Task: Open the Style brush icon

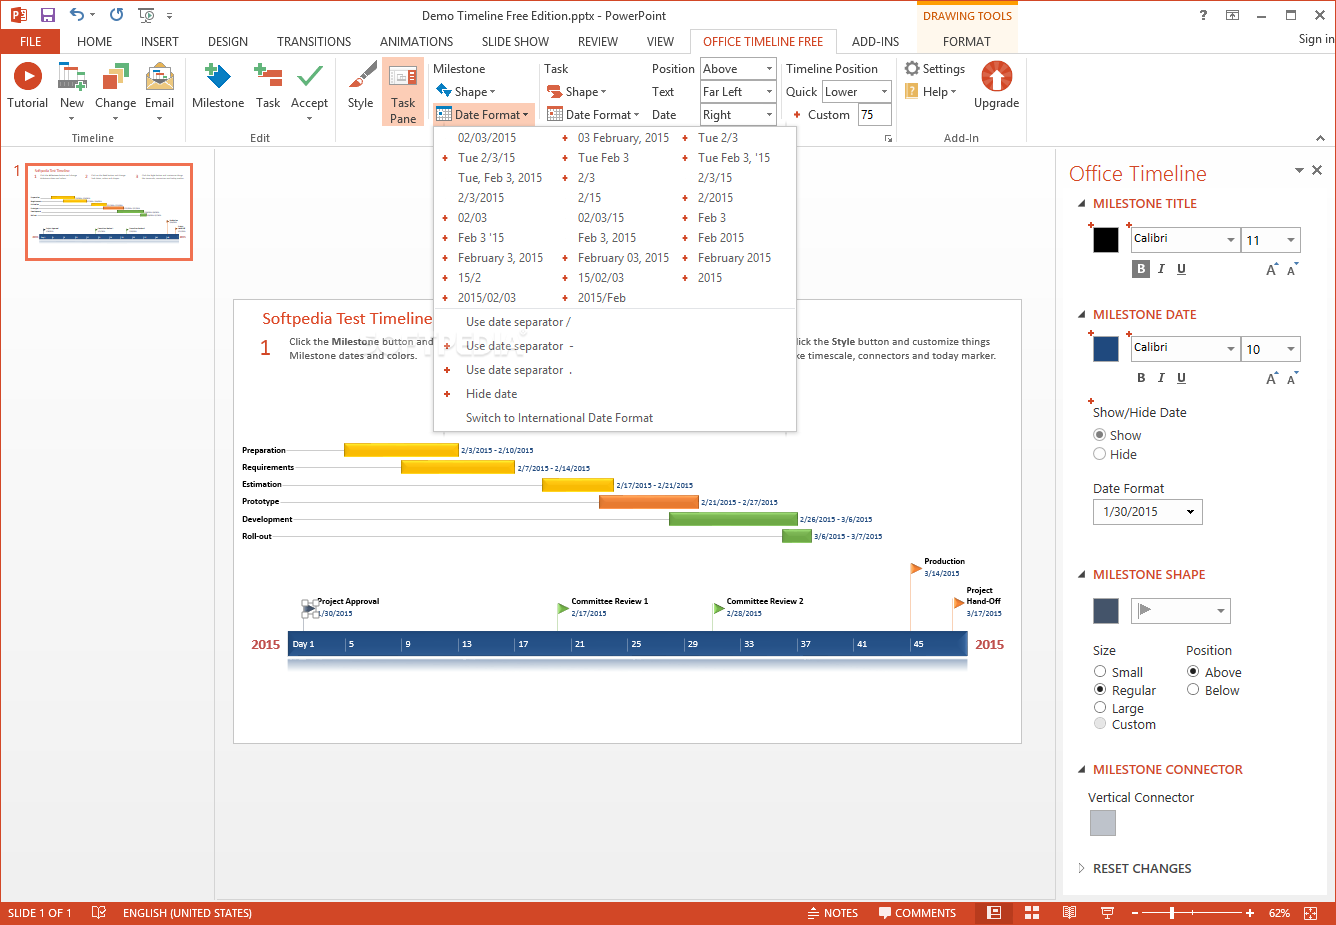Action: tap(361, 76)
